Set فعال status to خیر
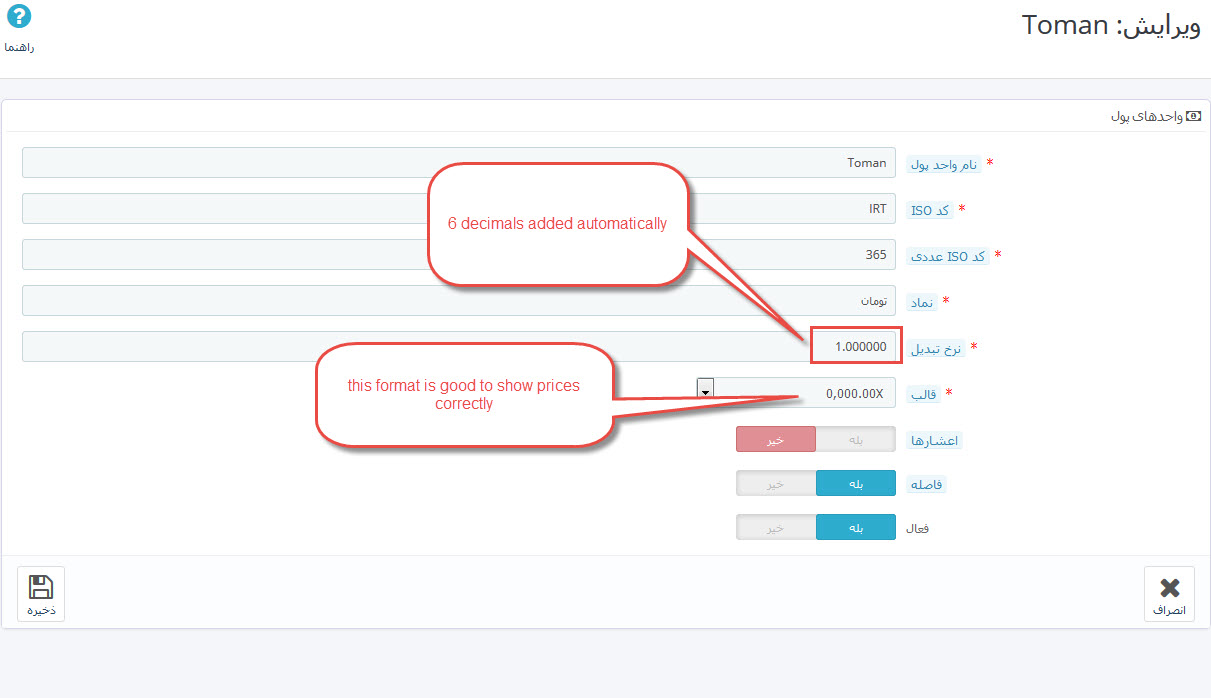Screen dimensions: 1211x698 (x=776, y=527)
